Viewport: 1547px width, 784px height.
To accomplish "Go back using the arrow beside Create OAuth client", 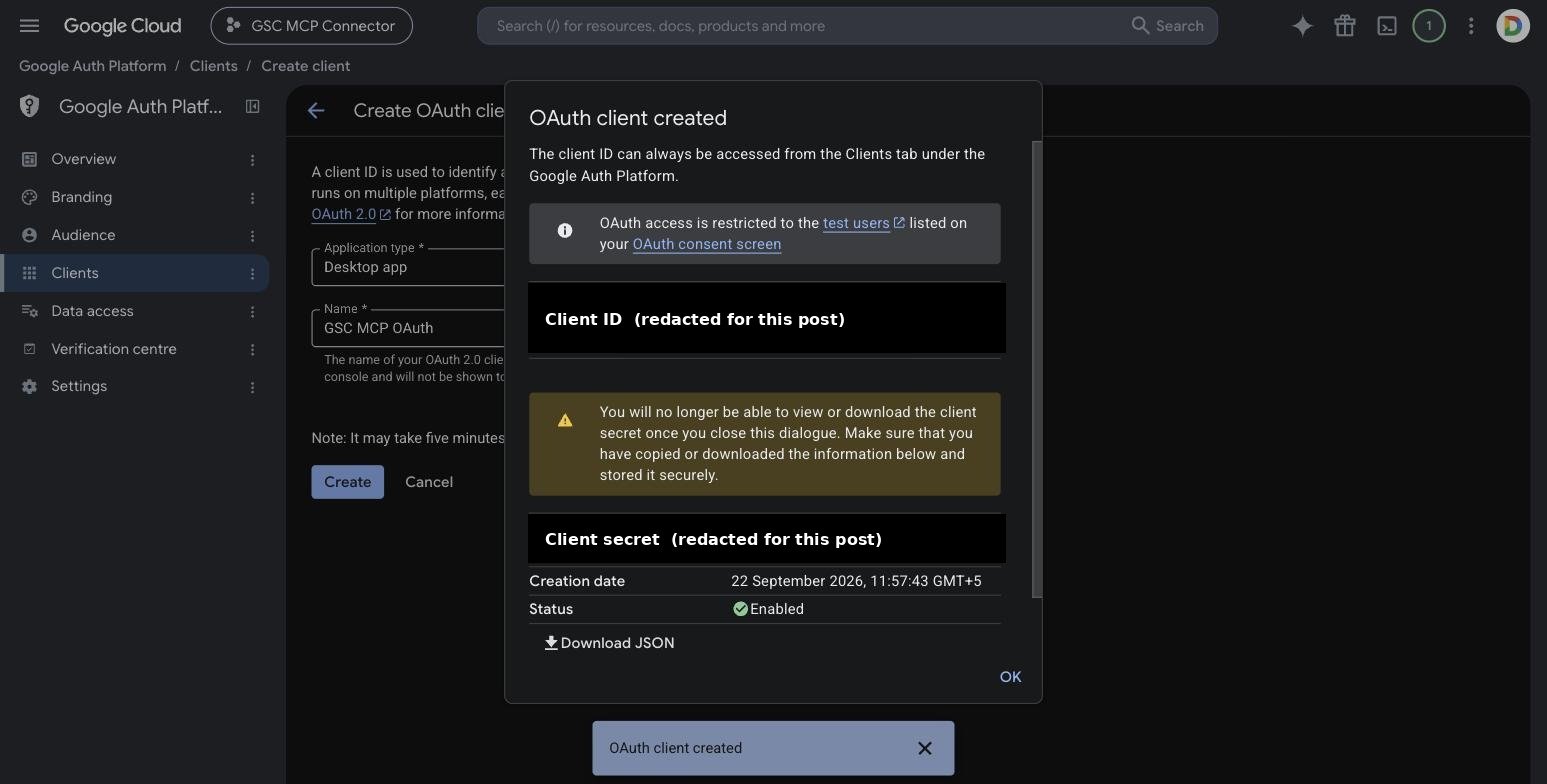I will point(316,111).
